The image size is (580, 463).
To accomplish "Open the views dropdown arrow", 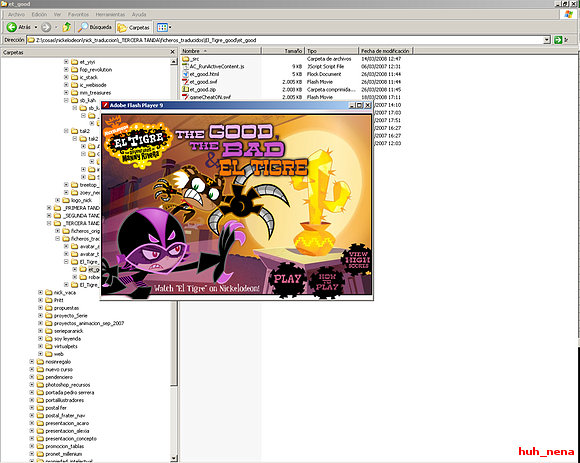I will point(170,27).
